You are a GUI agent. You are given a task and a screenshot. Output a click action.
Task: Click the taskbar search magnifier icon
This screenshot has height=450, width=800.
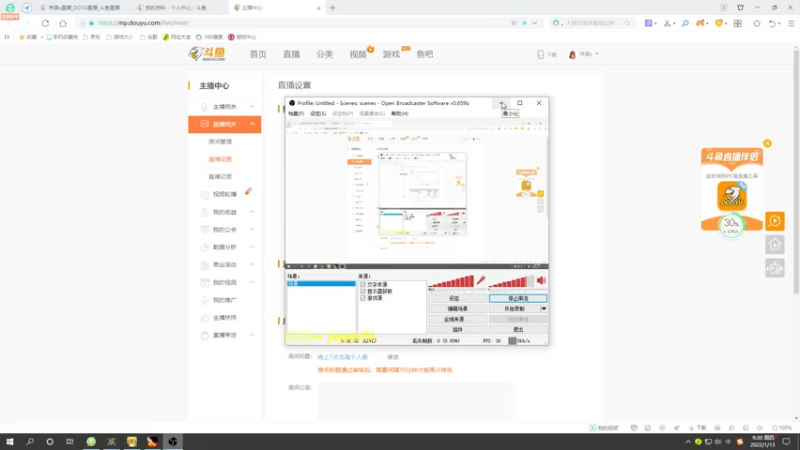[x=30, y=441]
